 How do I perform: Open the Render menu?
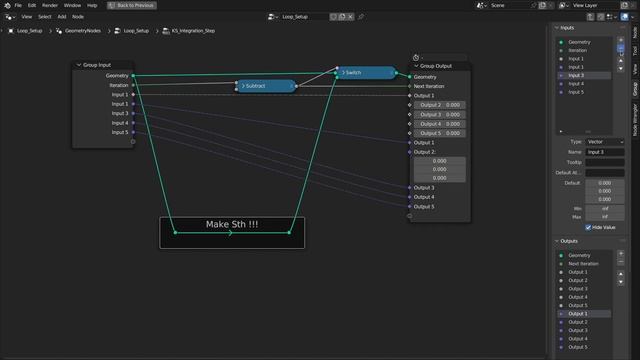click(x=50, y=5)
